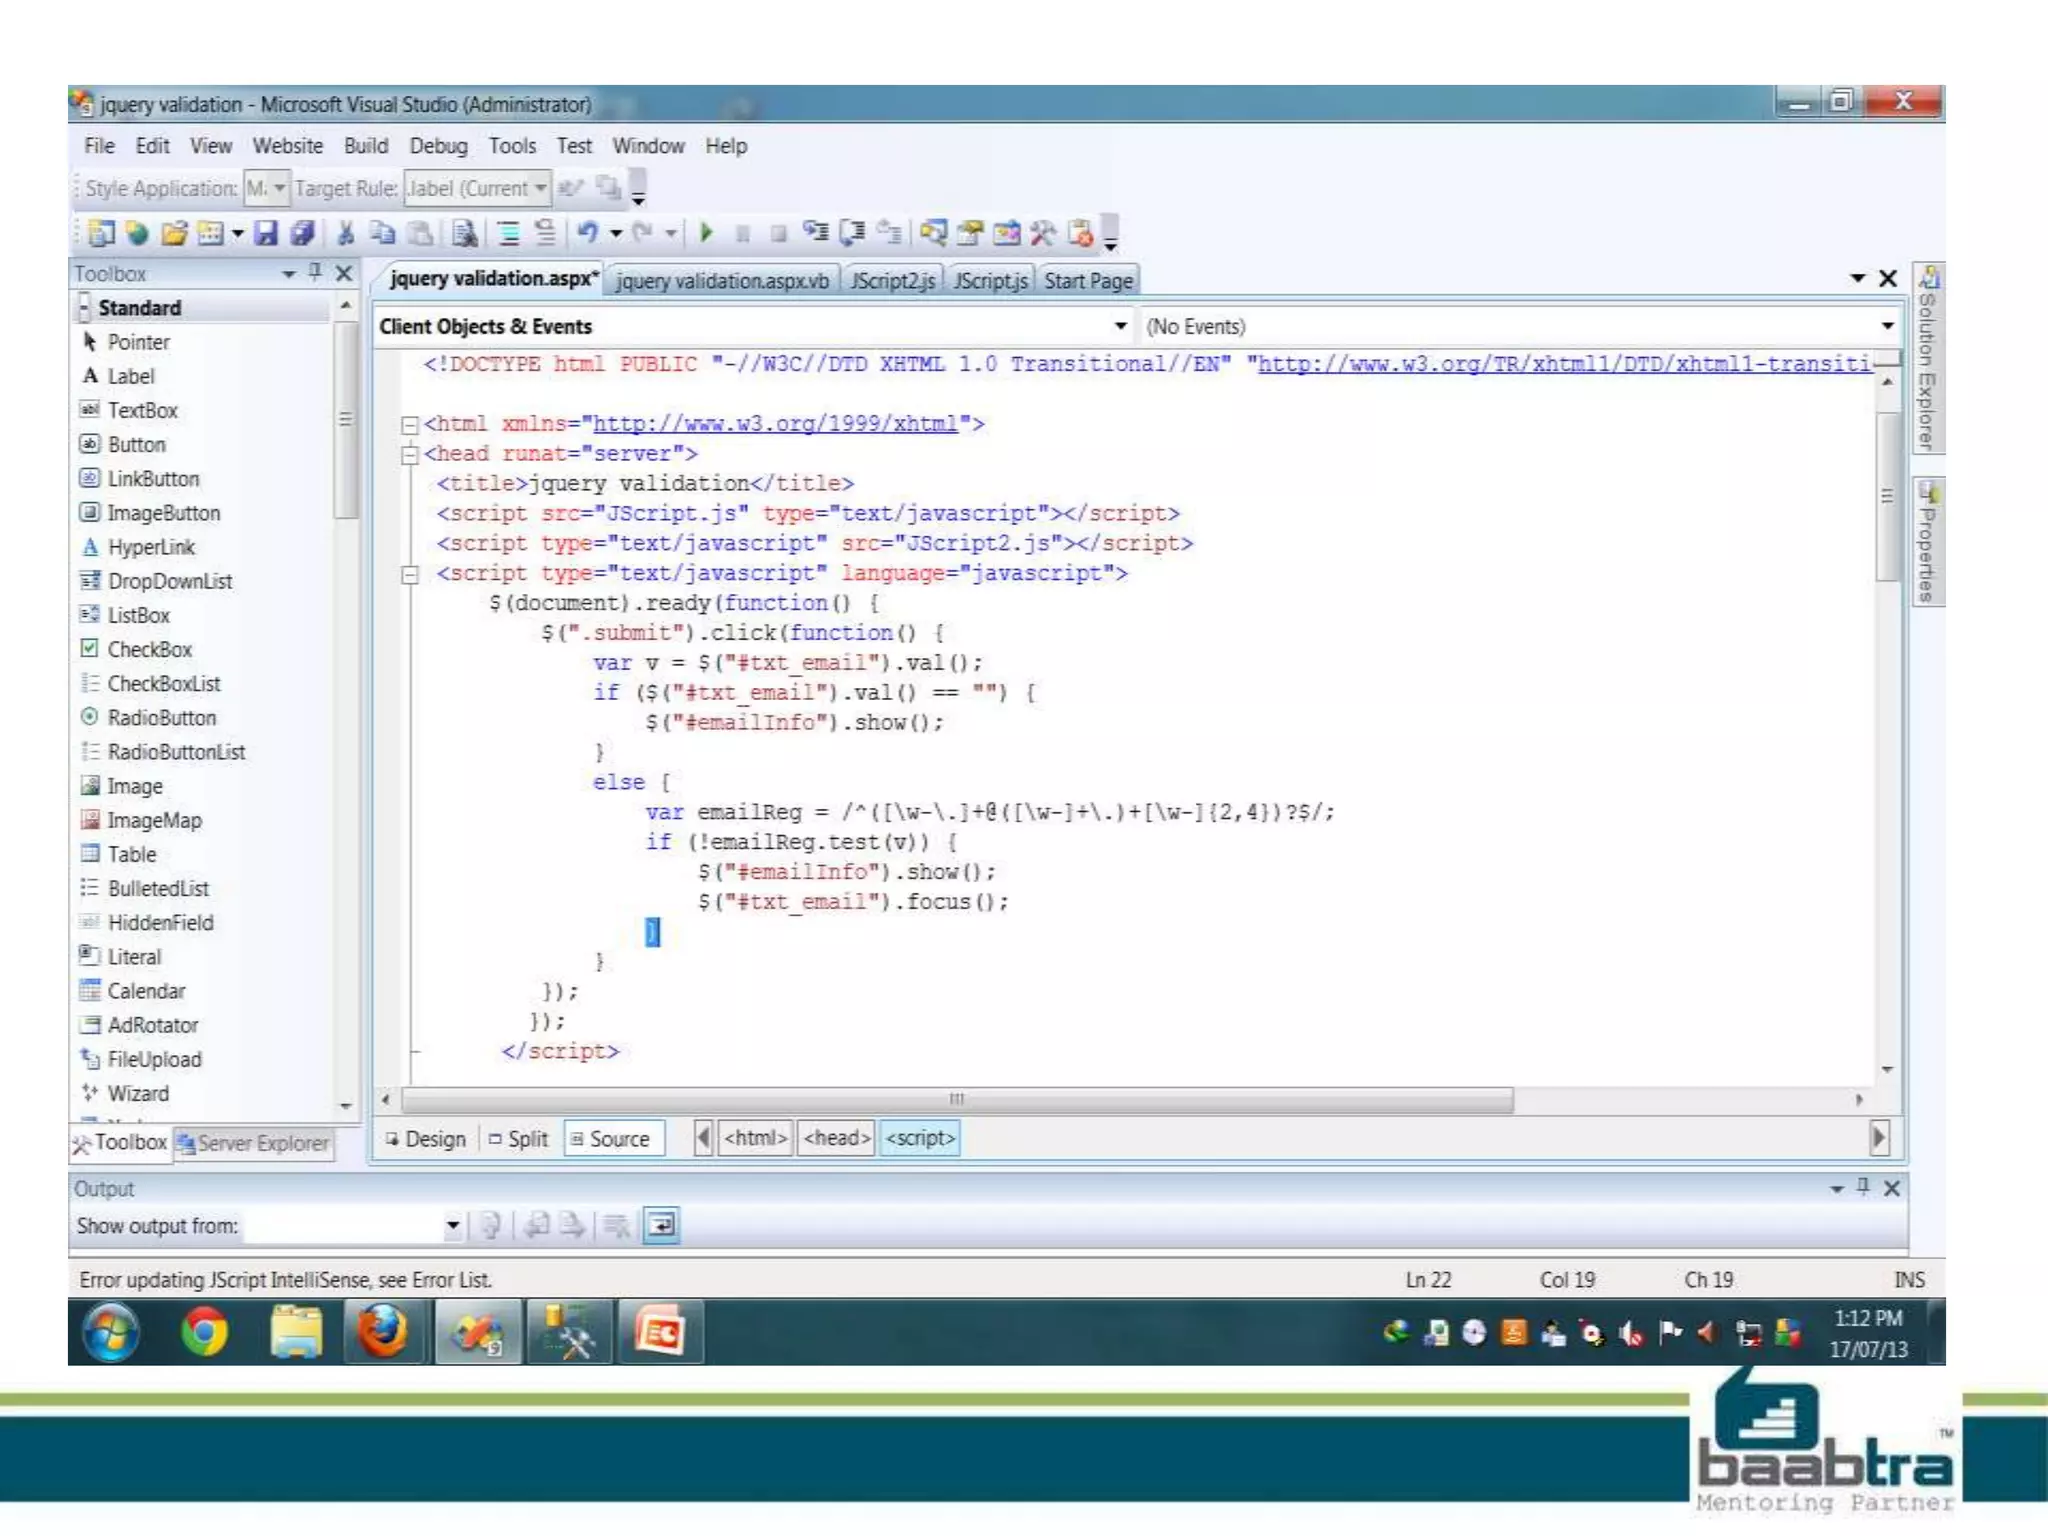
Task: Open the Debug menu
Action: tap(438, 146)
